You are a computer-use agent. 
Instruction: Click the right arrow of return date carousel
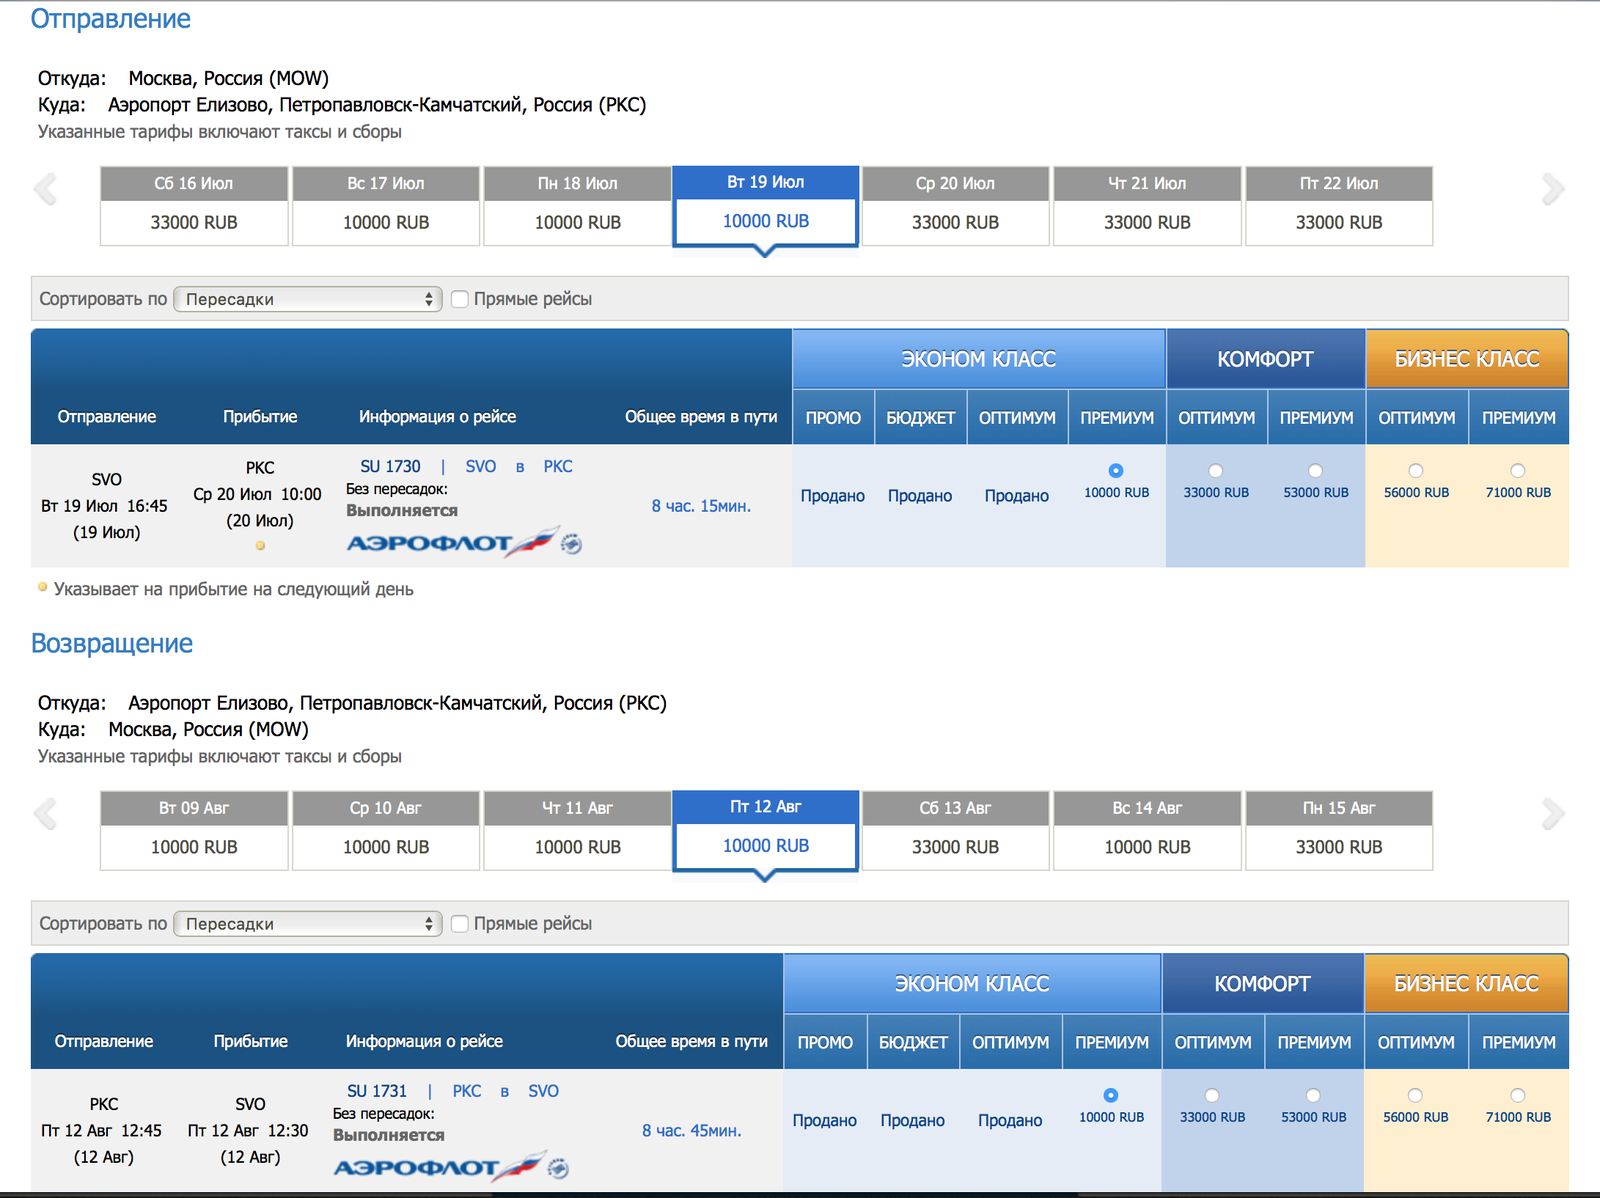(x=1552, y=814)
